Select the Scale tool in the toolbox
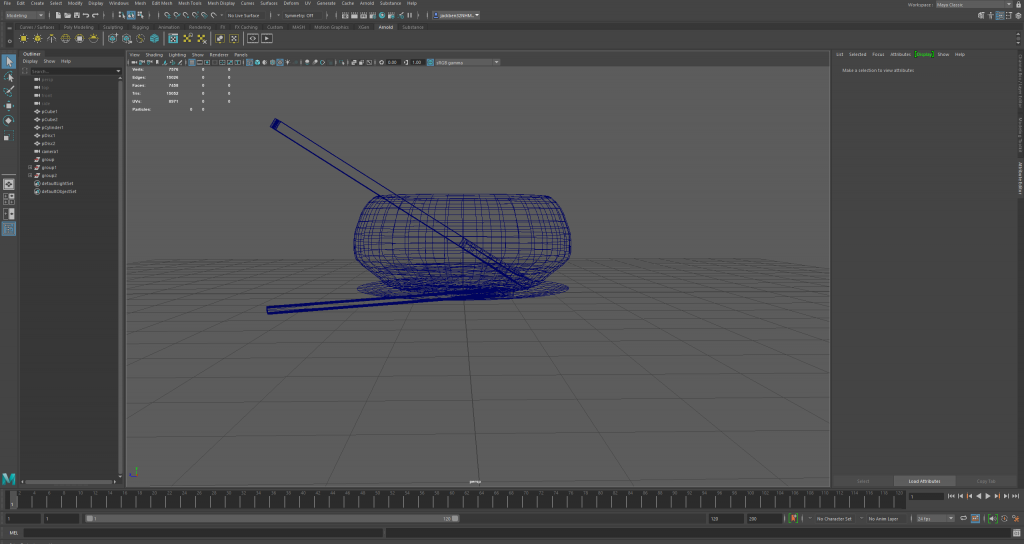 (x=9, y=135)
